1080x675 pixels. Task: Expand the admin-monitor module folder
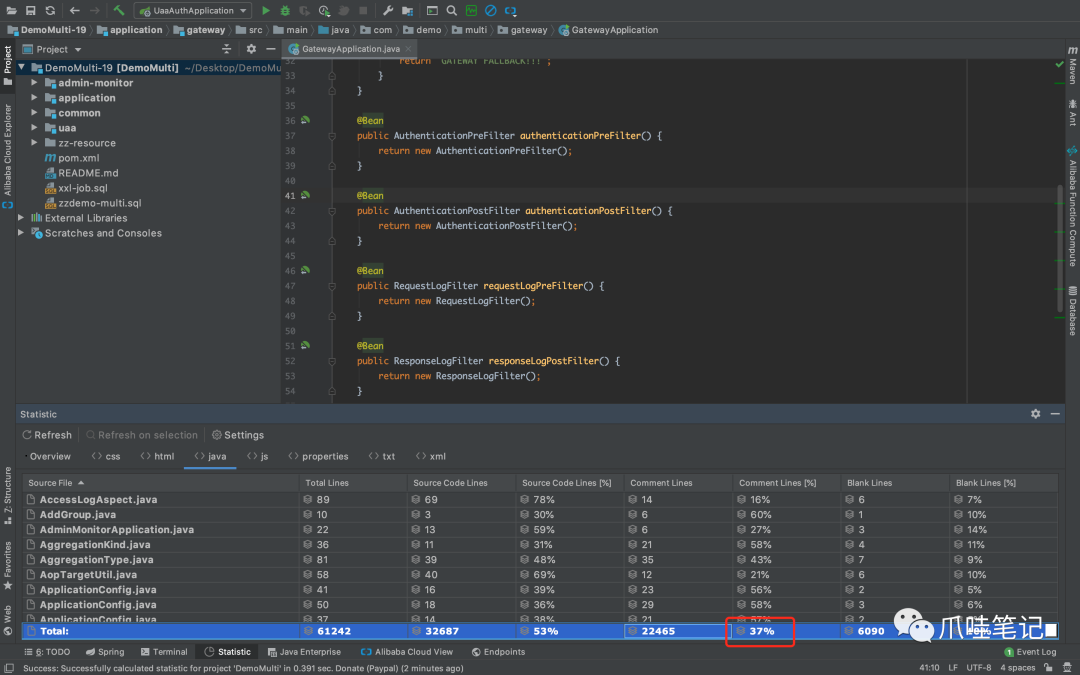point(34,83)
